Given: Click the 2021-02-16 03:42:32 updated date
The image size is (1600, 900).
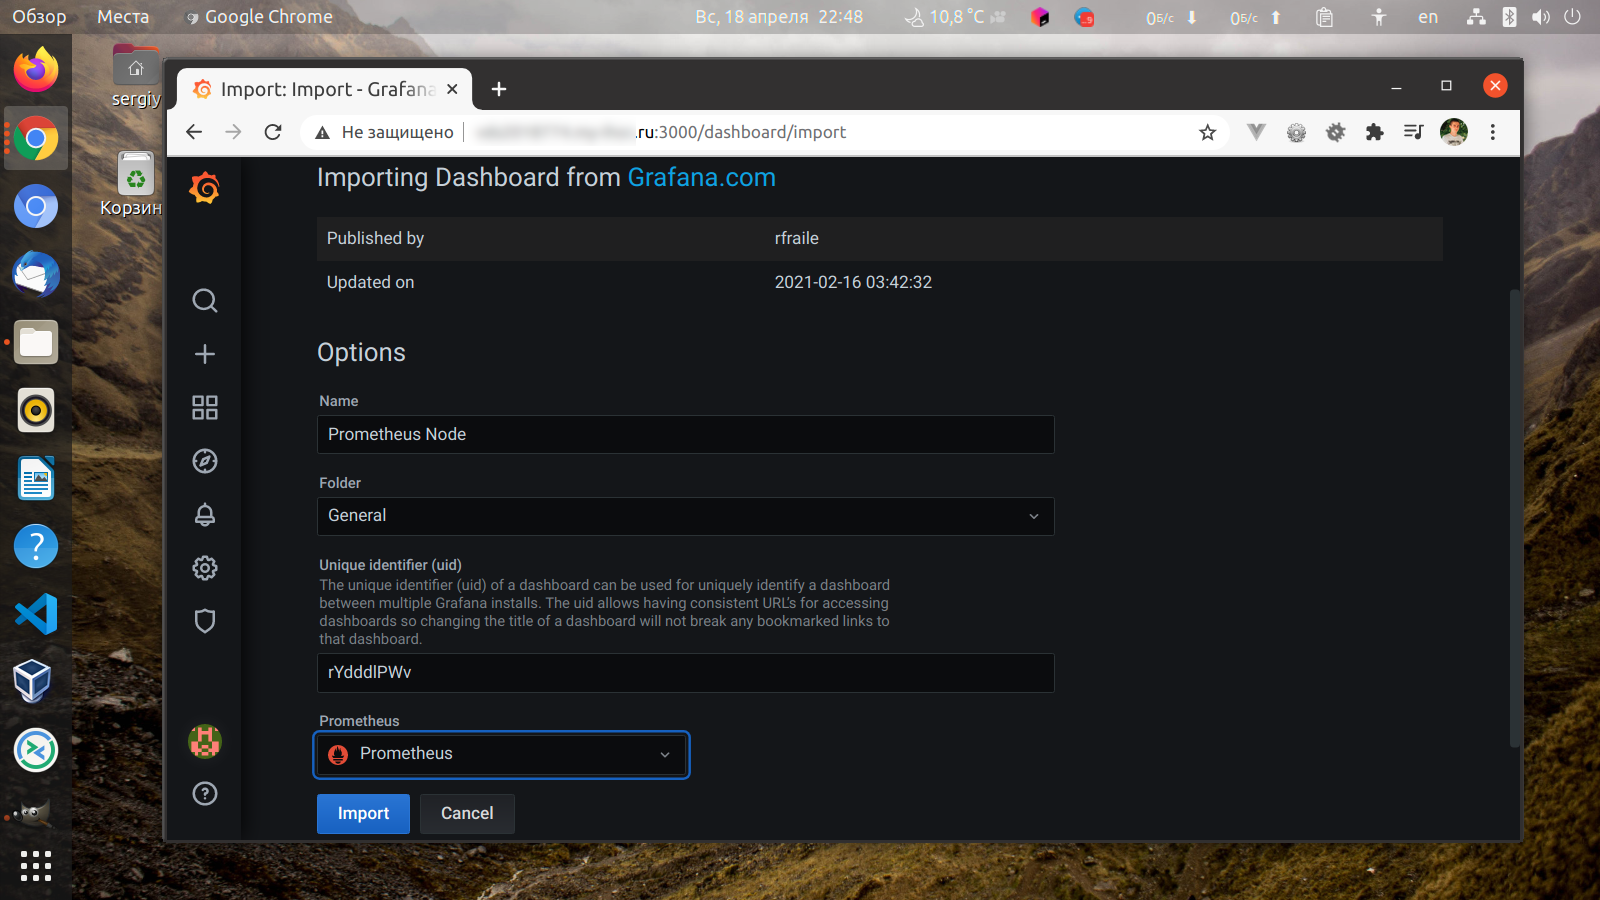Looking at the screenshot, I should (853, 282).
